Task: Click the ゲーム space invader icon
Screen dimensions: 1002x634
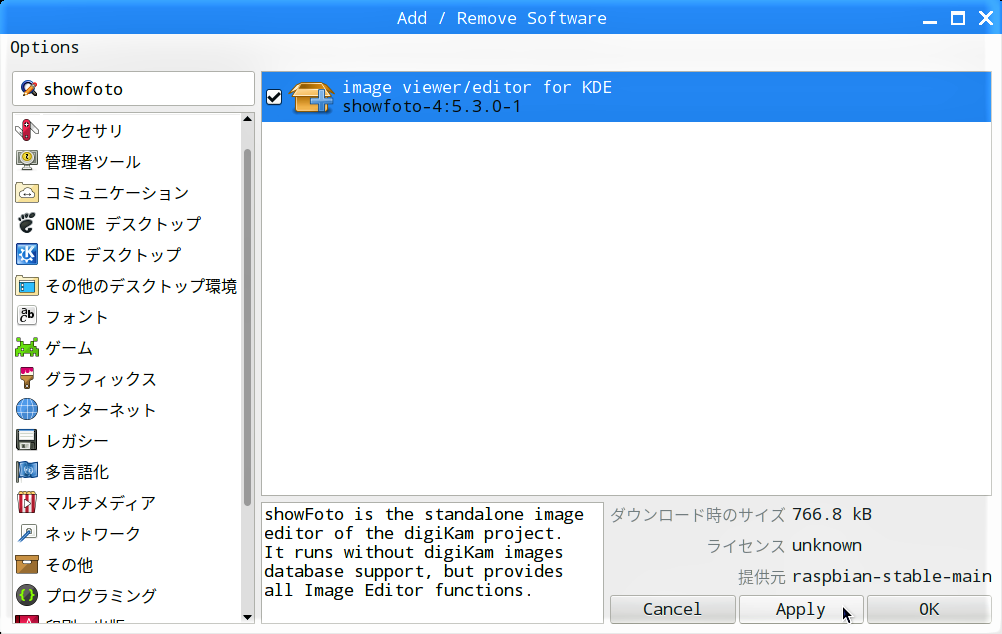Action: point(27,348)
